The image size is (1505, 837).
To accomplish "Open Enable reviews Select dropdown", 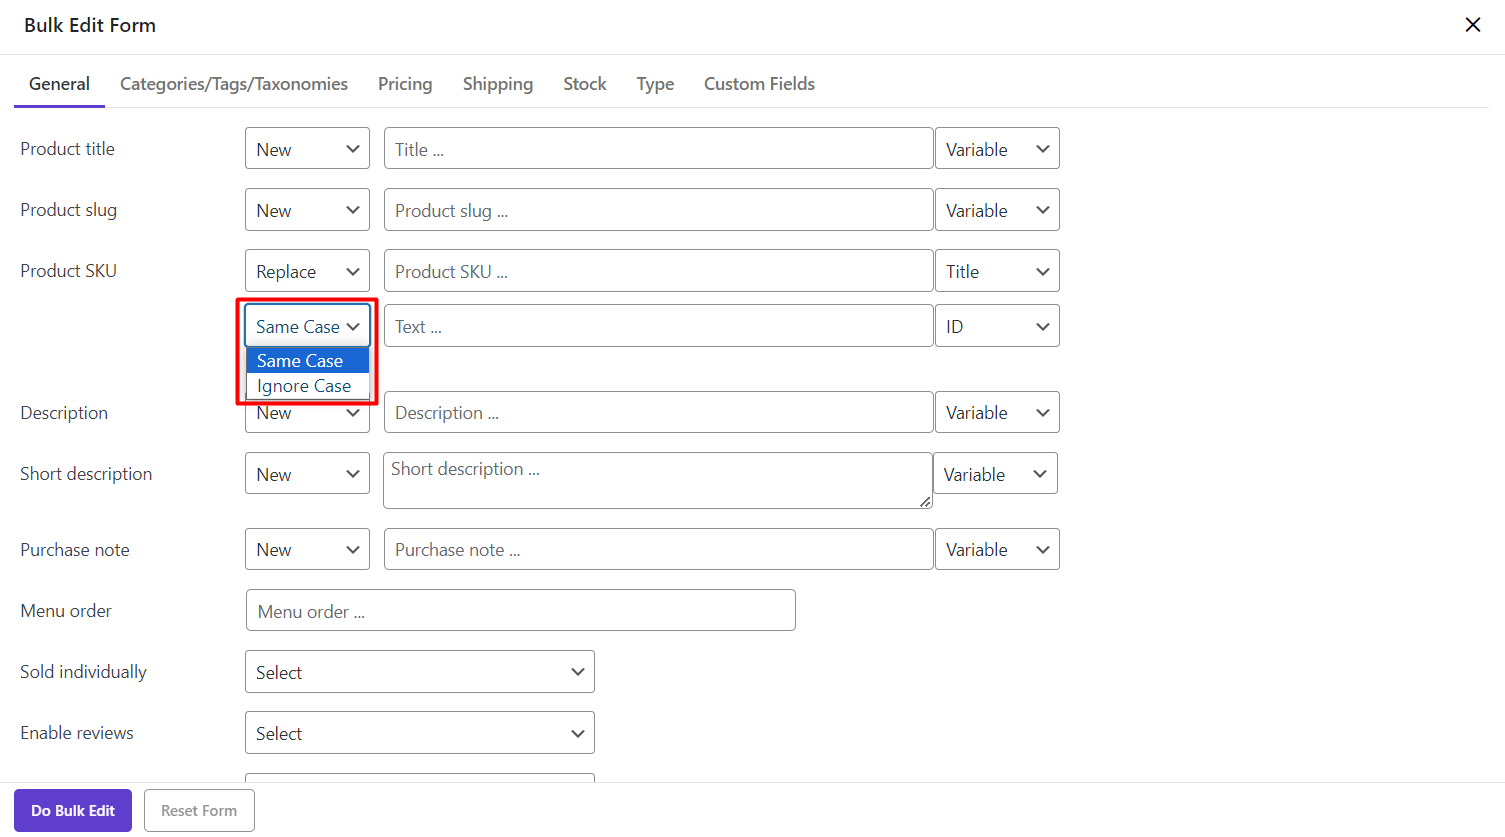I will 420,733.
